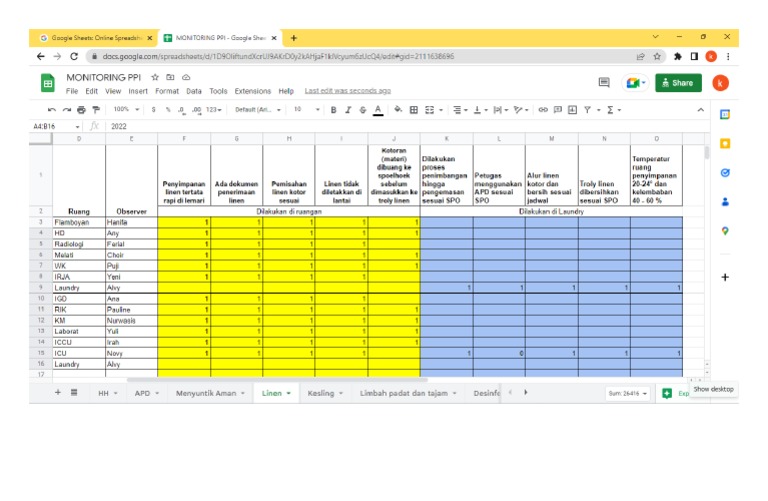Open Google Sheets home icon
Image resolution: width=768 pixels, height=501 pixels.
coord(48,83)
